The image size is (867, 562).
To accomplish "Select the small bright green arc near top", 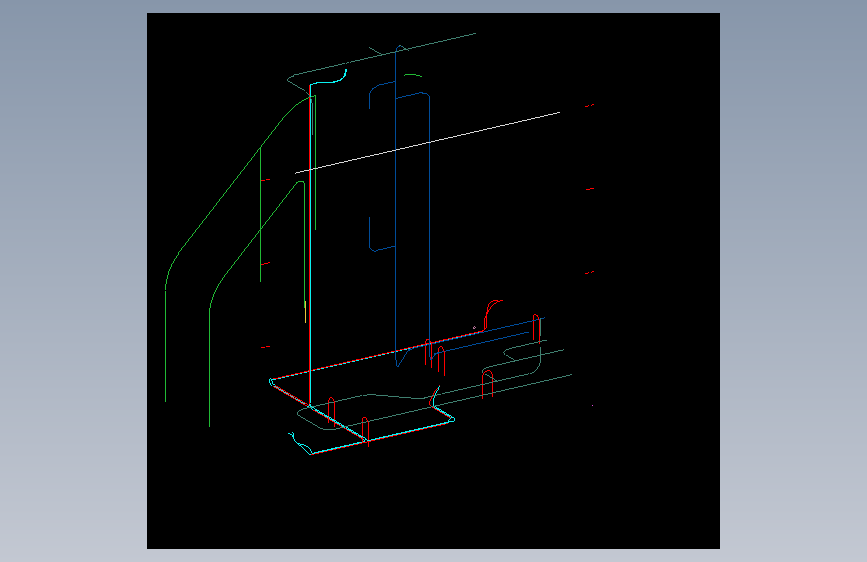I will pyautogui.click(x=413, y=75).
